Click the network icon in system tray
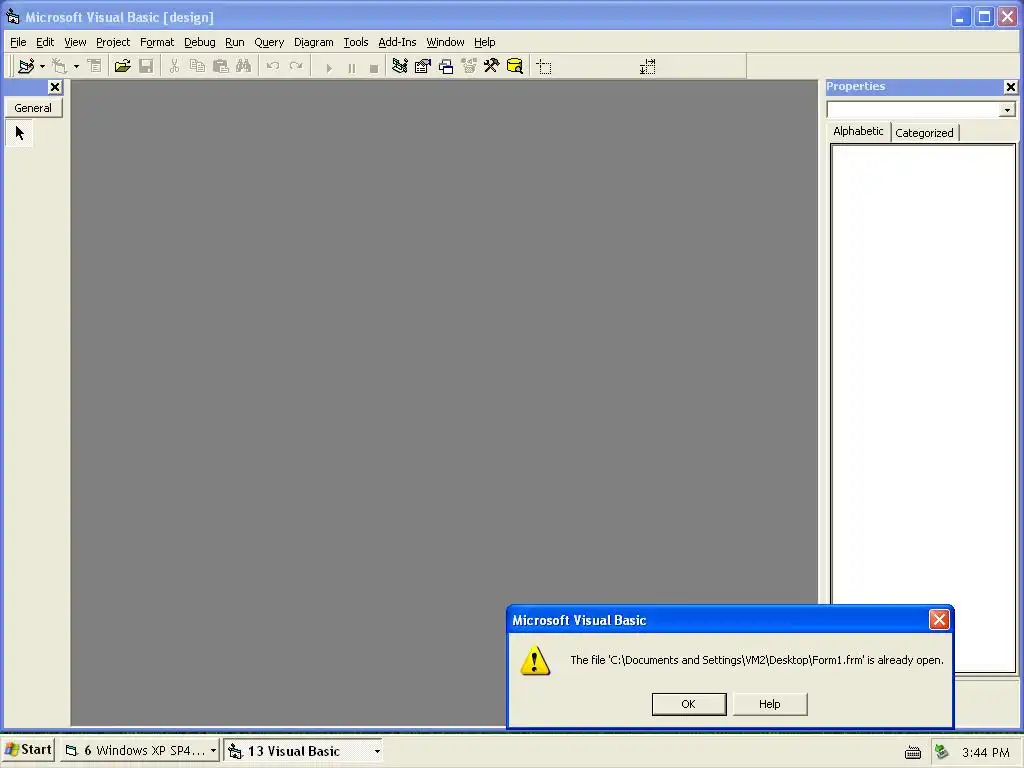The width and height of the screenshot is (1024, 768). (x=941, y=752)
